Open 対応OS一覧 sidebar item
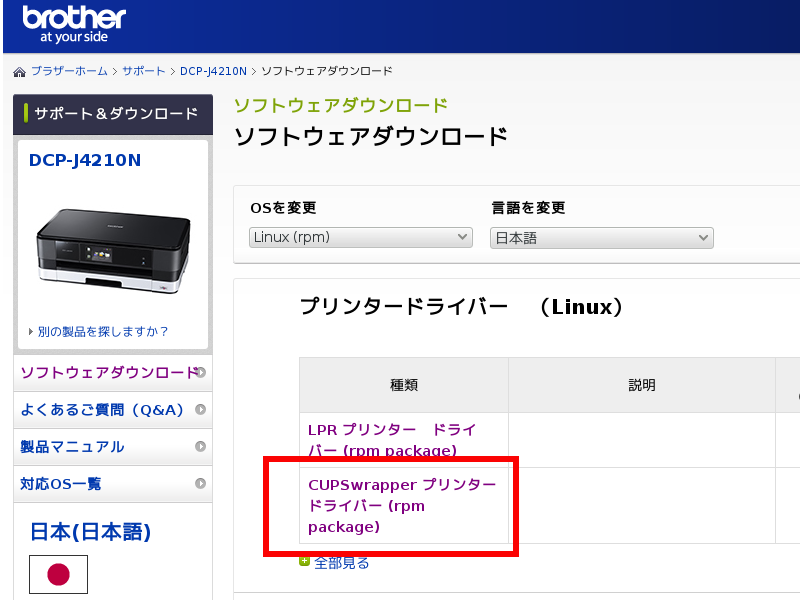The image size is (800, 600). [61, 483]
